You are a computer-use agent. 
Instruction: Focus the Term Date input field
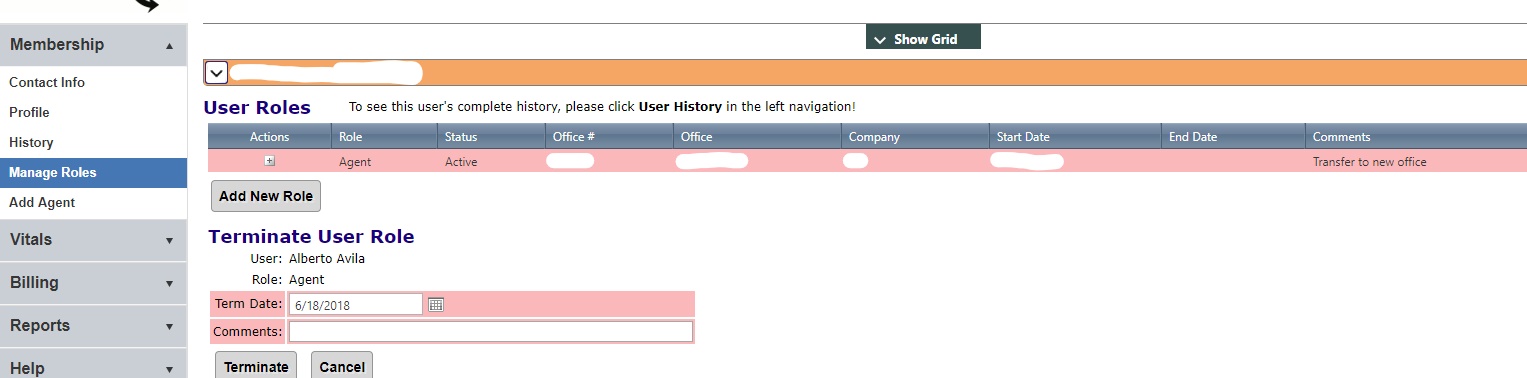point(356,304)
